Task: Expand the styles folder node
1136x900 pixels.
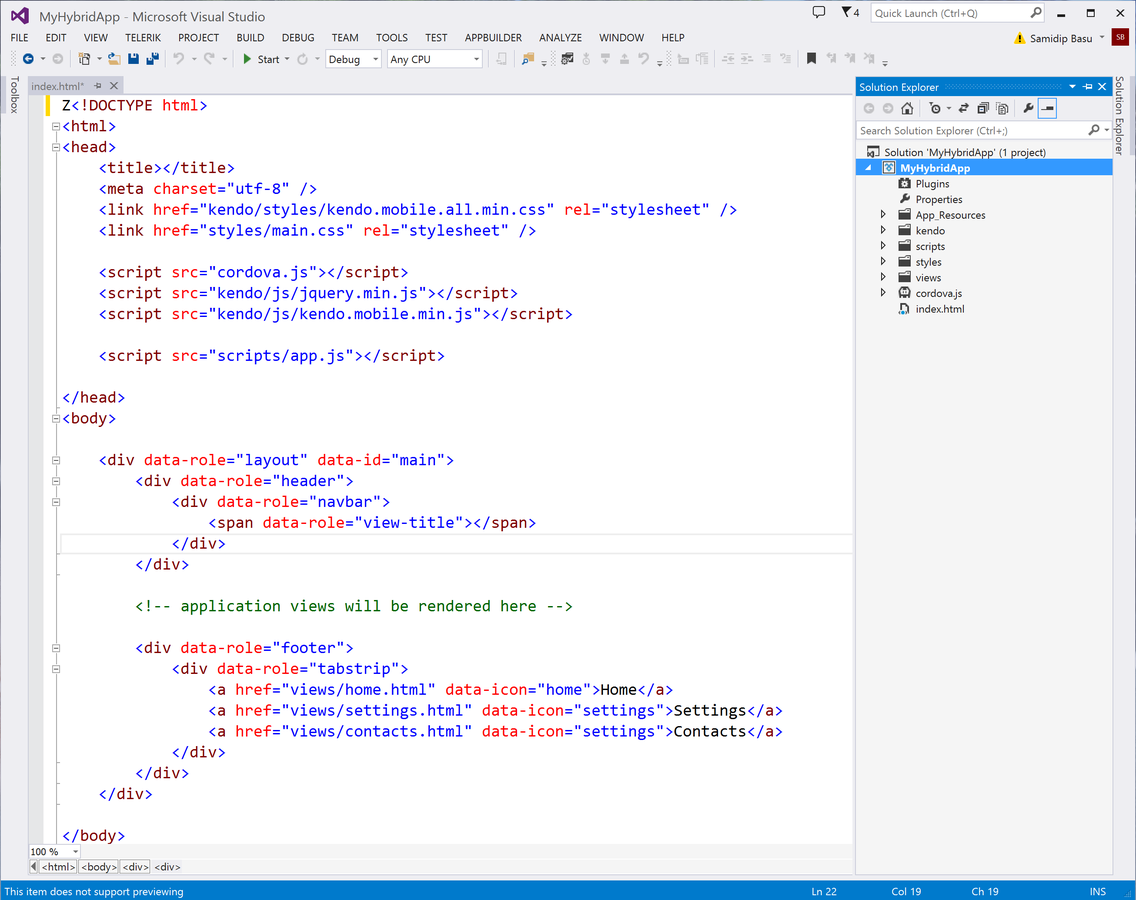Action: click(883, 262)
